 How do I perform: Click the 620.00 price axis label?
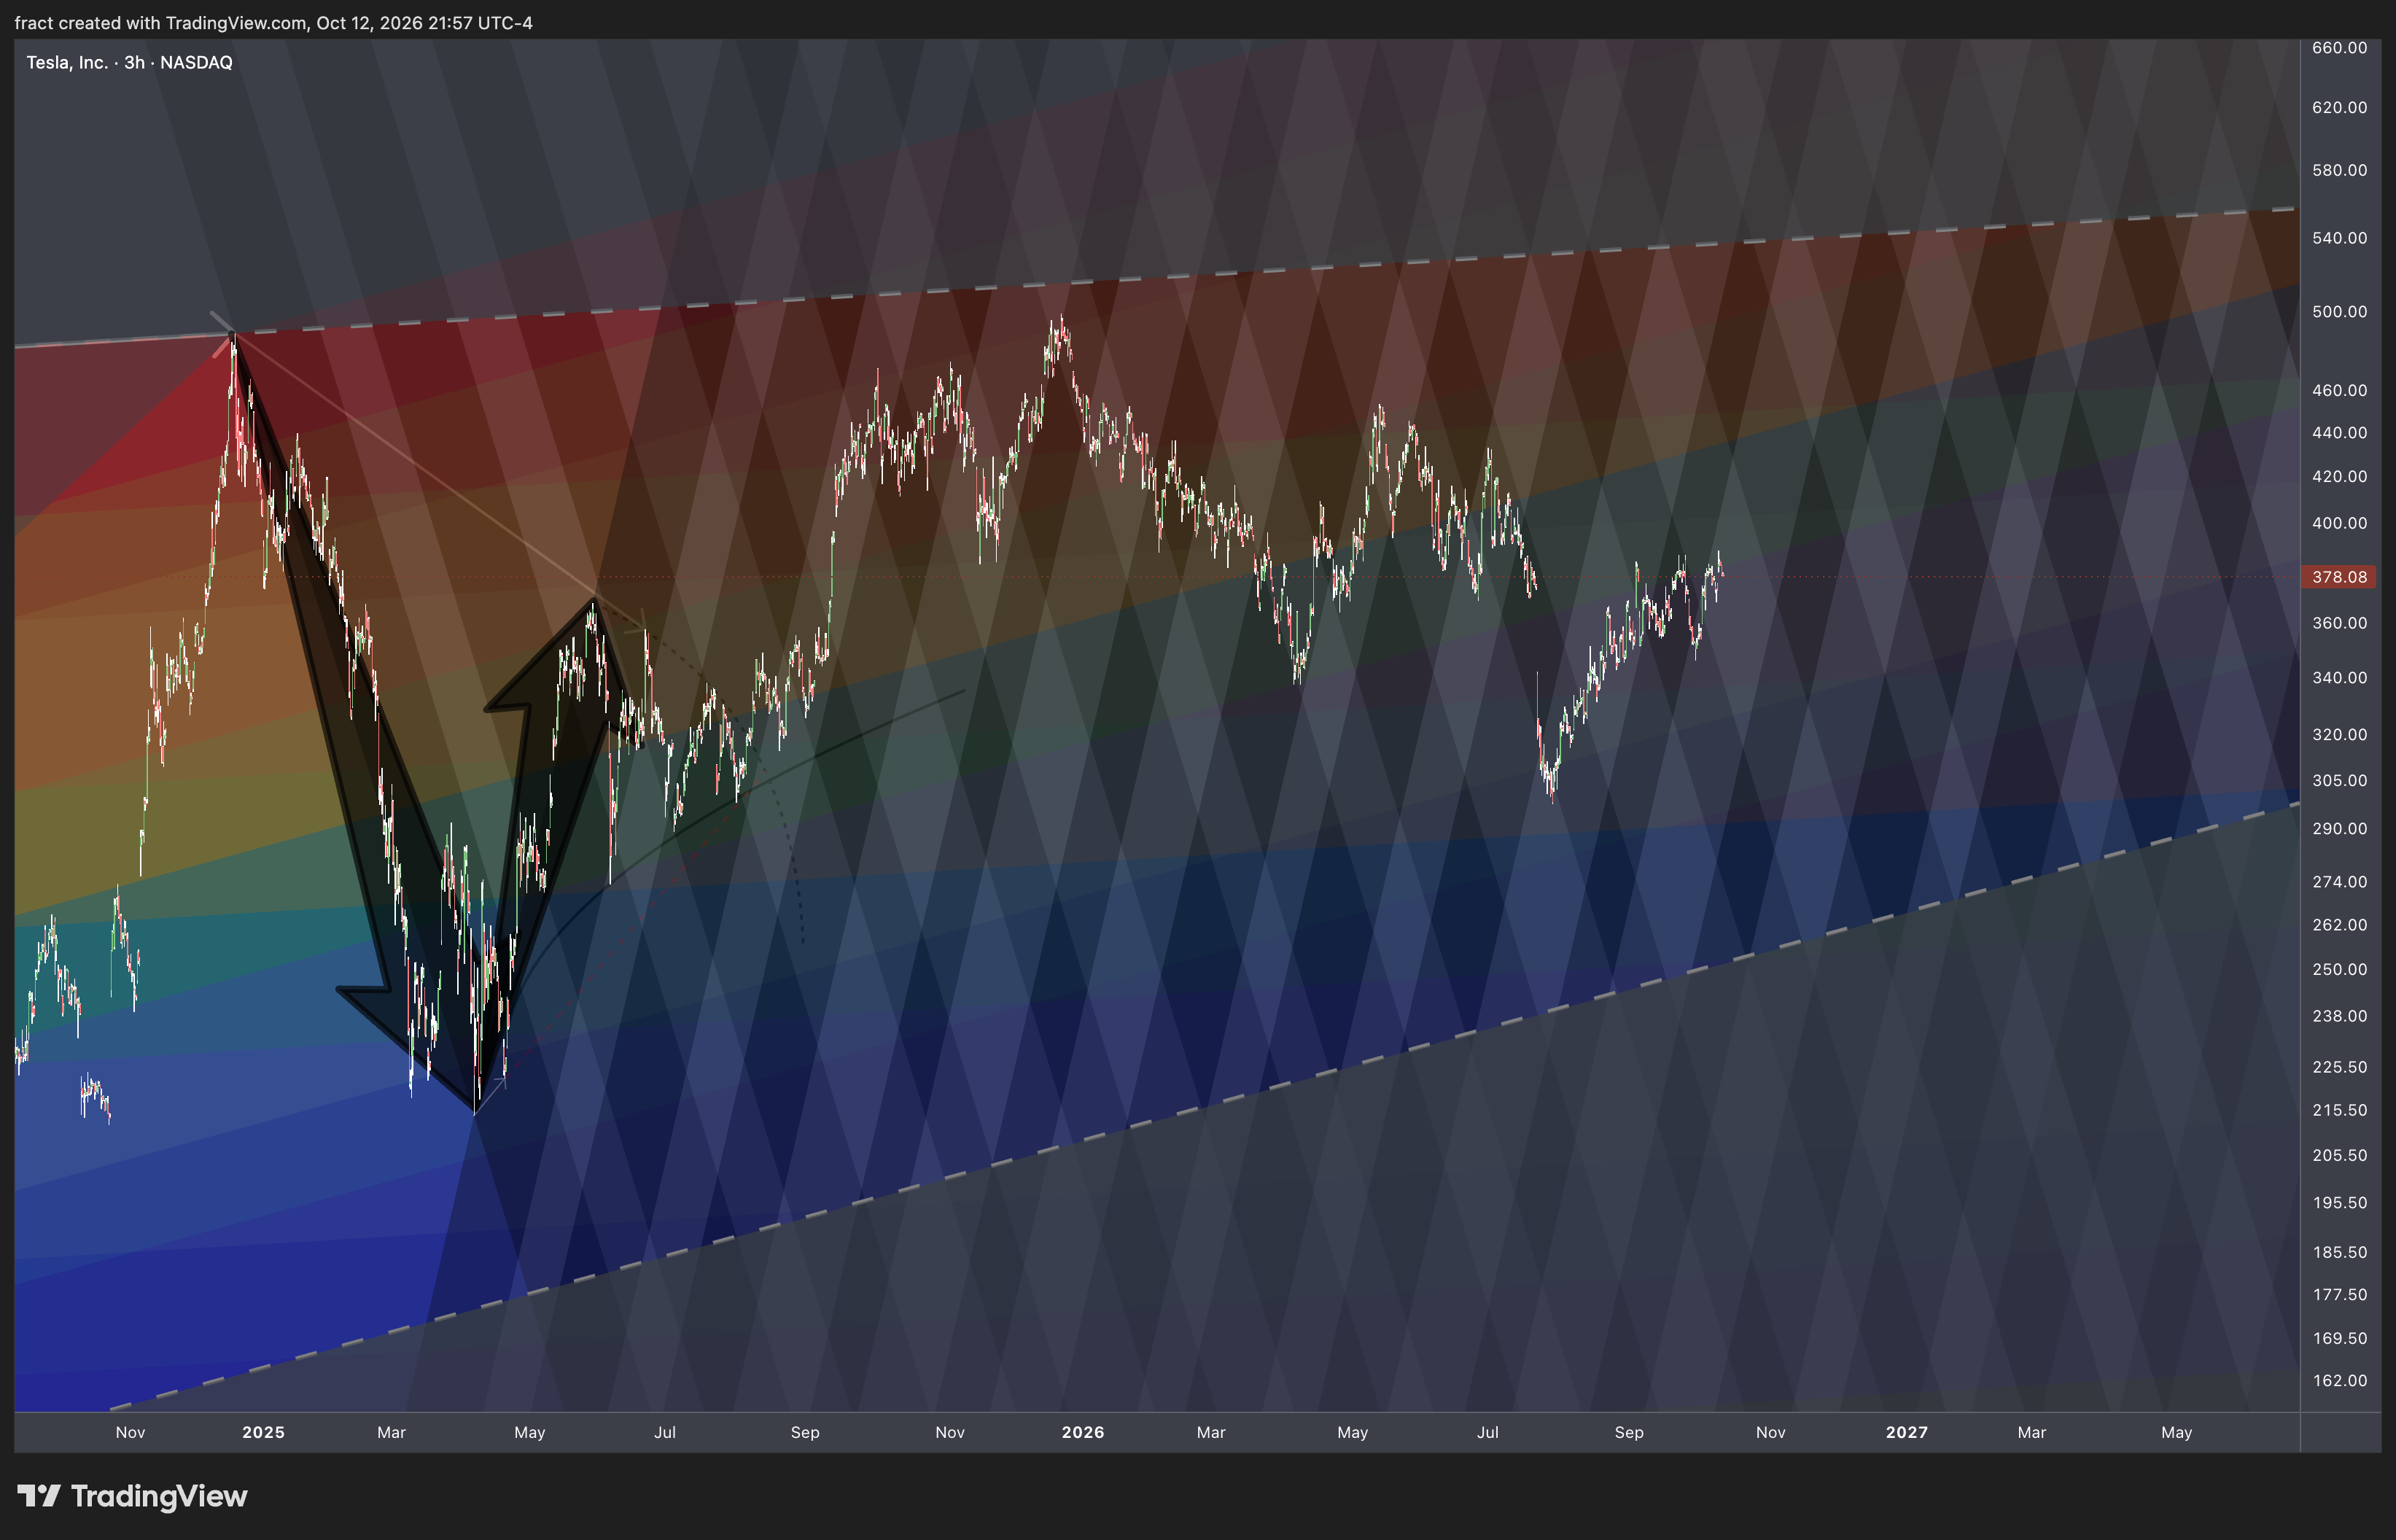(x=2339, y=108)
